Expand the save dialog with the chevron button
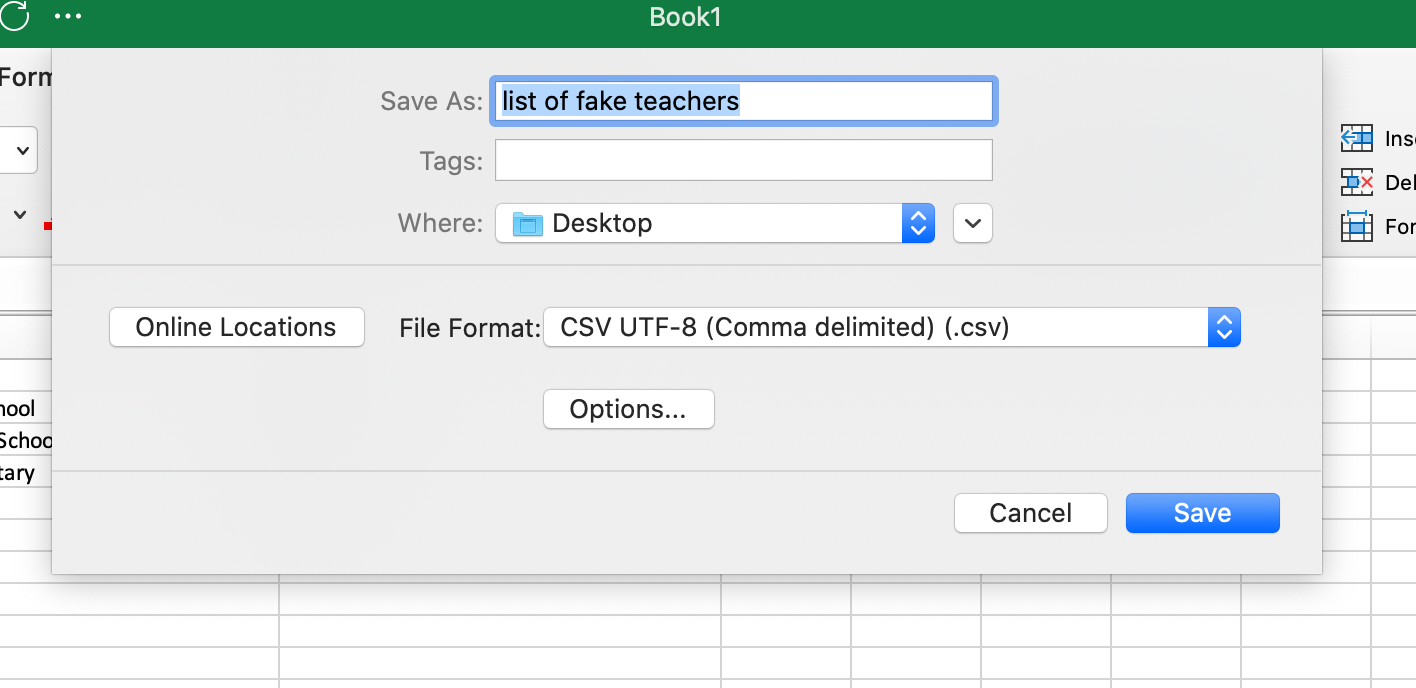This screenshot has width=1416, height=688. (972, 223)
